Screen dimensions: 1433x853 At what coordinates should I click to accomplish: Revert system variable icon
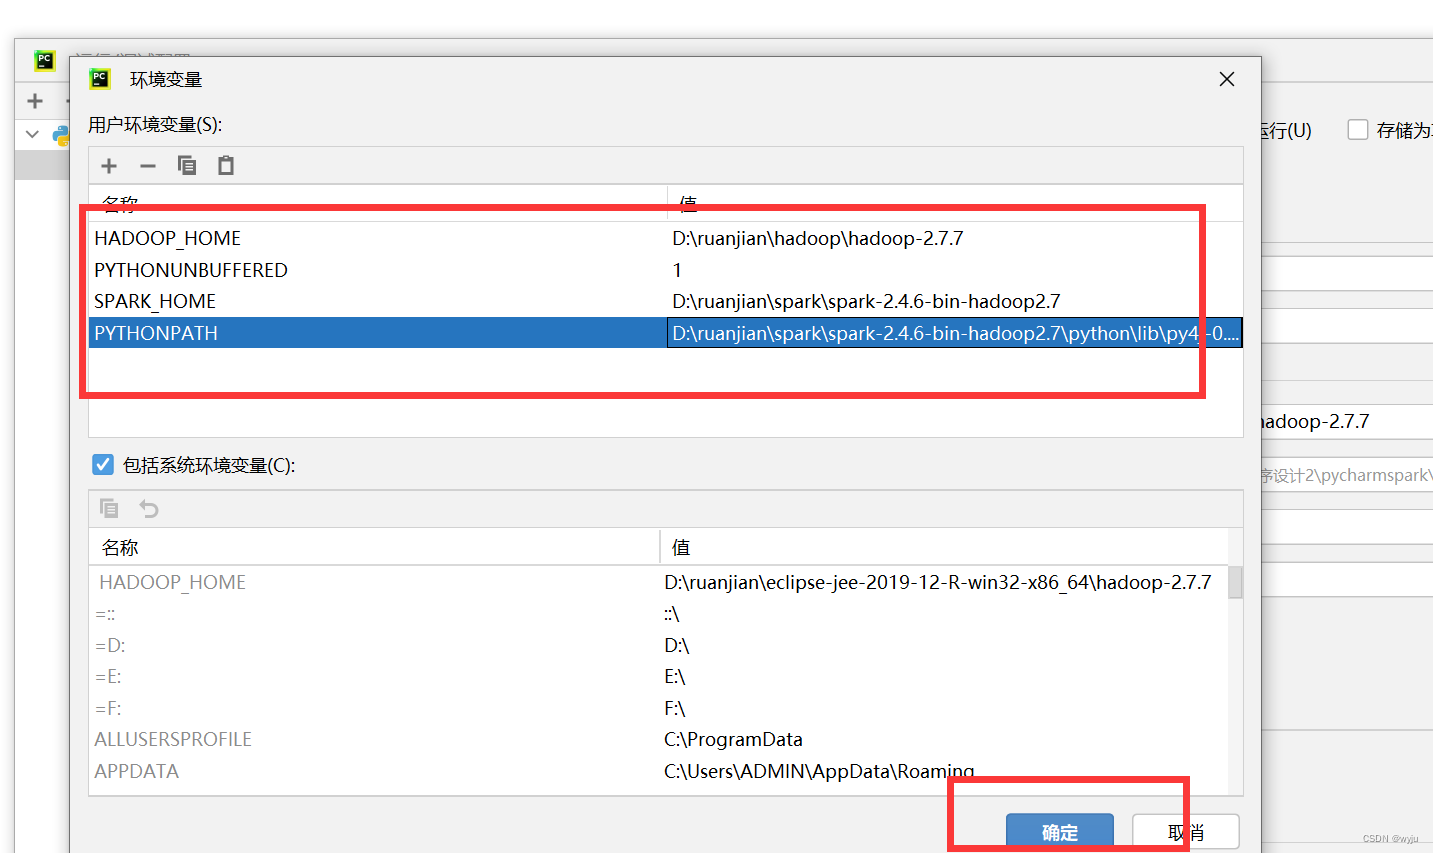pyautogui.click(x=149, y=508)
